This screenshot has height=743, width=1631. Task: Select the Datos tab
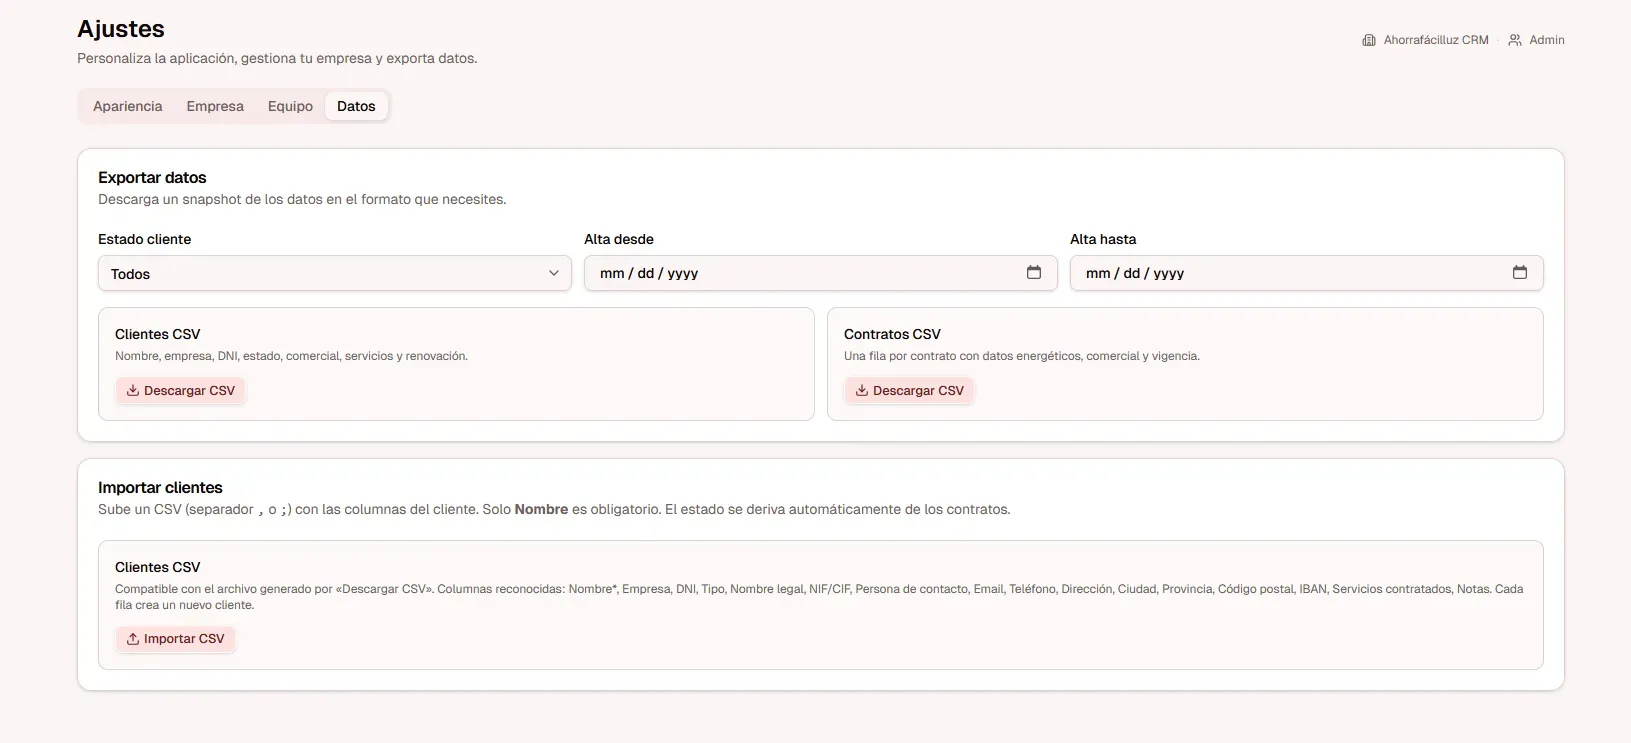356,106
